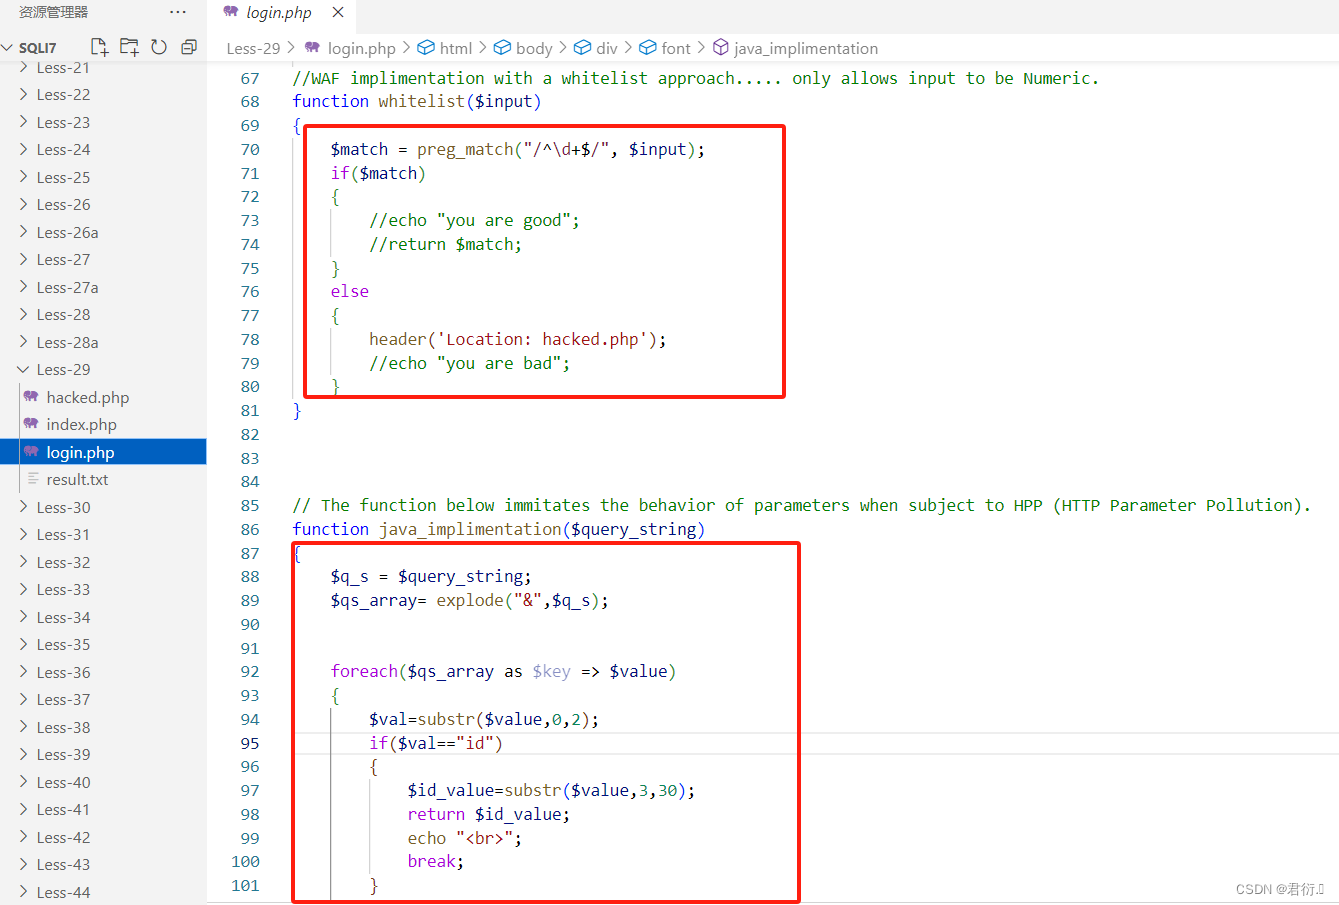Click html in the breadcrumb path
Image resolution: width=1339 pixels, height=905 pixels.
click(x=456, y=48)
